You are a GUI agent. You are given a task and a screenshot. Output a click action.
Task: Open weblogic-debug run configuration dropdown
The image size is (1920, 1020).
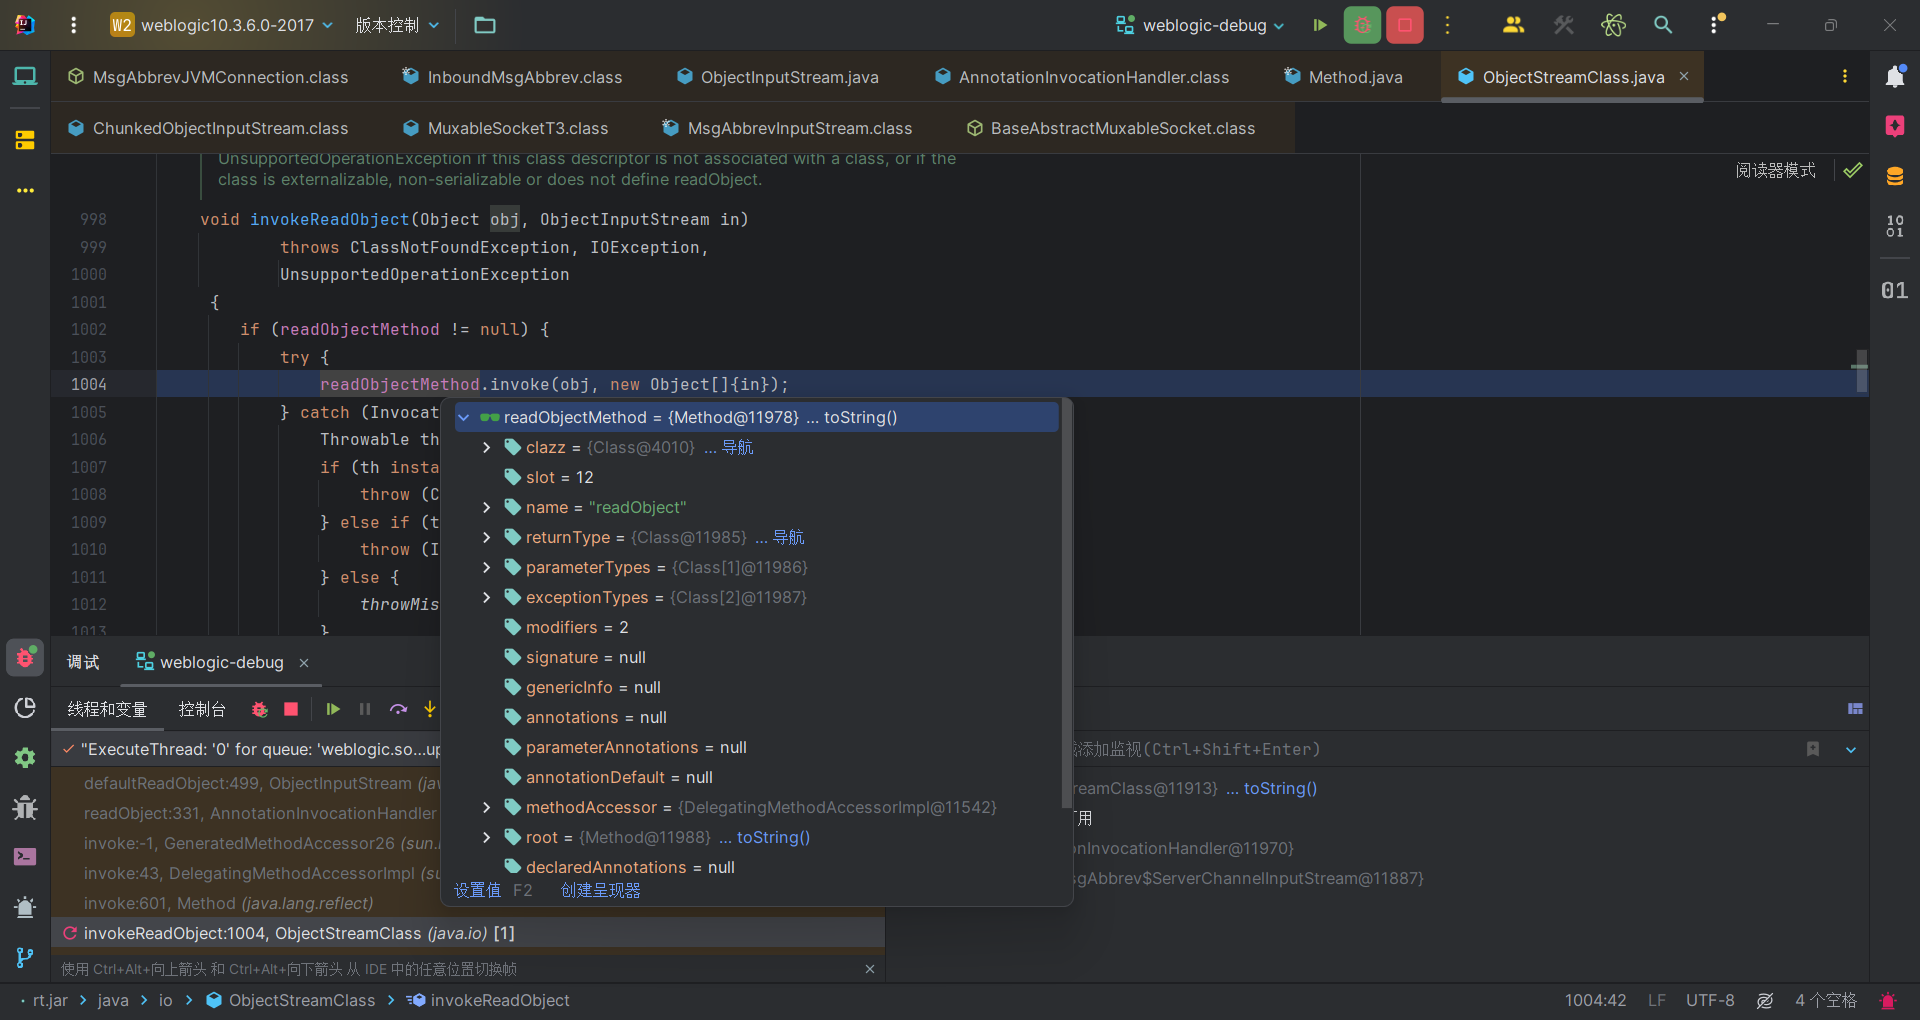pos(1200,25)
